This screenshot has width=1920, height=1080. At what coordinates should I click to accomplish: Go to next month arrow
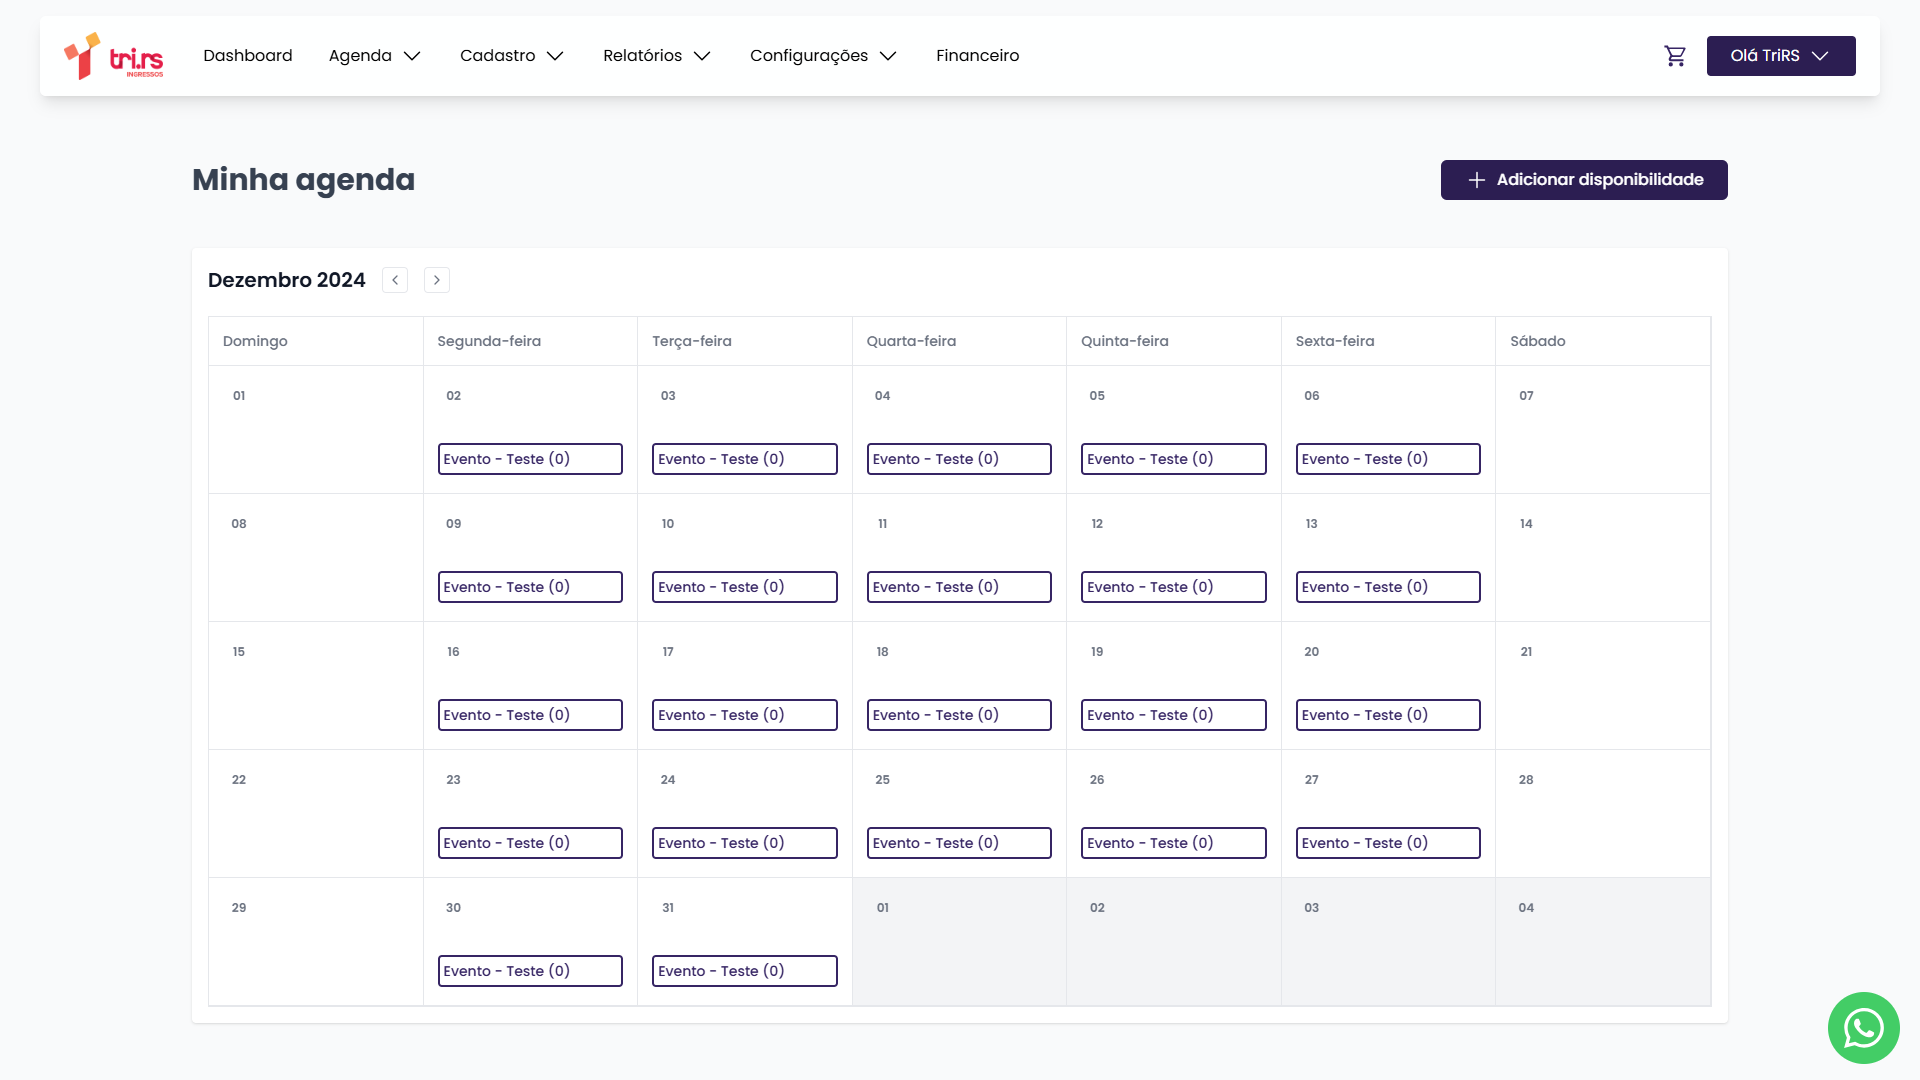point(437,280)
